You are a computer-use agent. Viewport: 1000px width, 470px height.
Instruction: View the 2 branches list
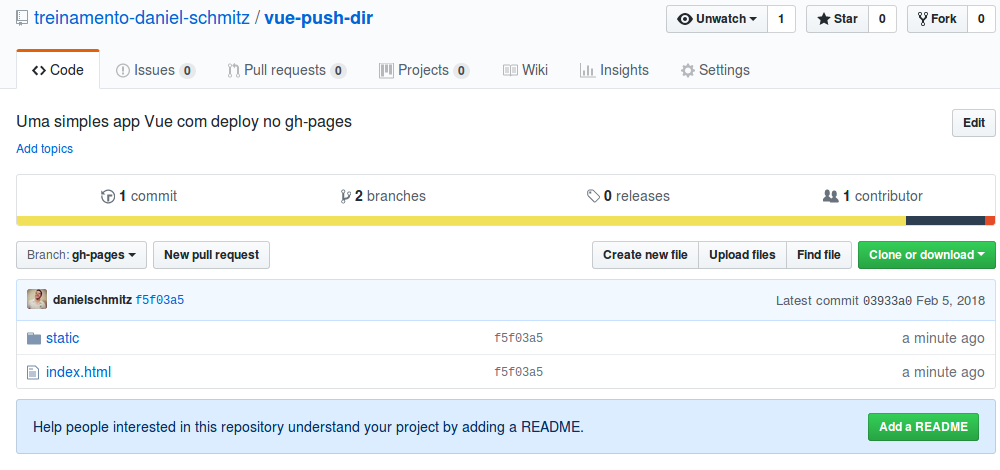[383, 196]
